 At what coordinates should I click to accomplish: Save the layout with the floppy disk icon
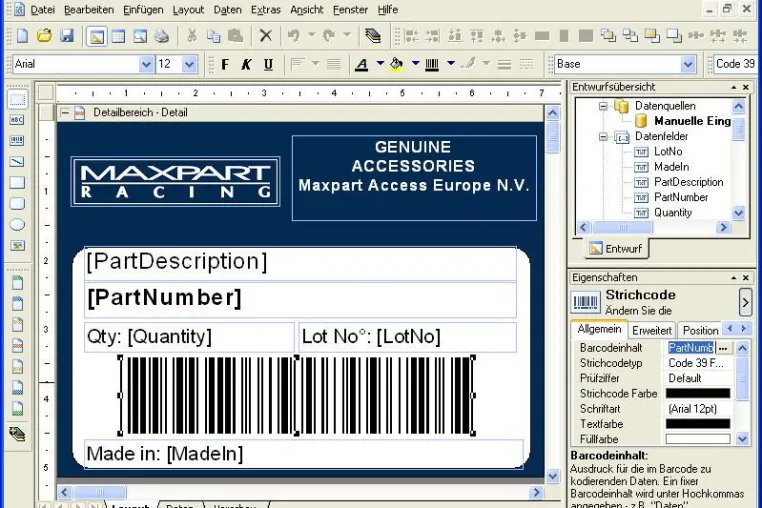(x=67, y=36)
